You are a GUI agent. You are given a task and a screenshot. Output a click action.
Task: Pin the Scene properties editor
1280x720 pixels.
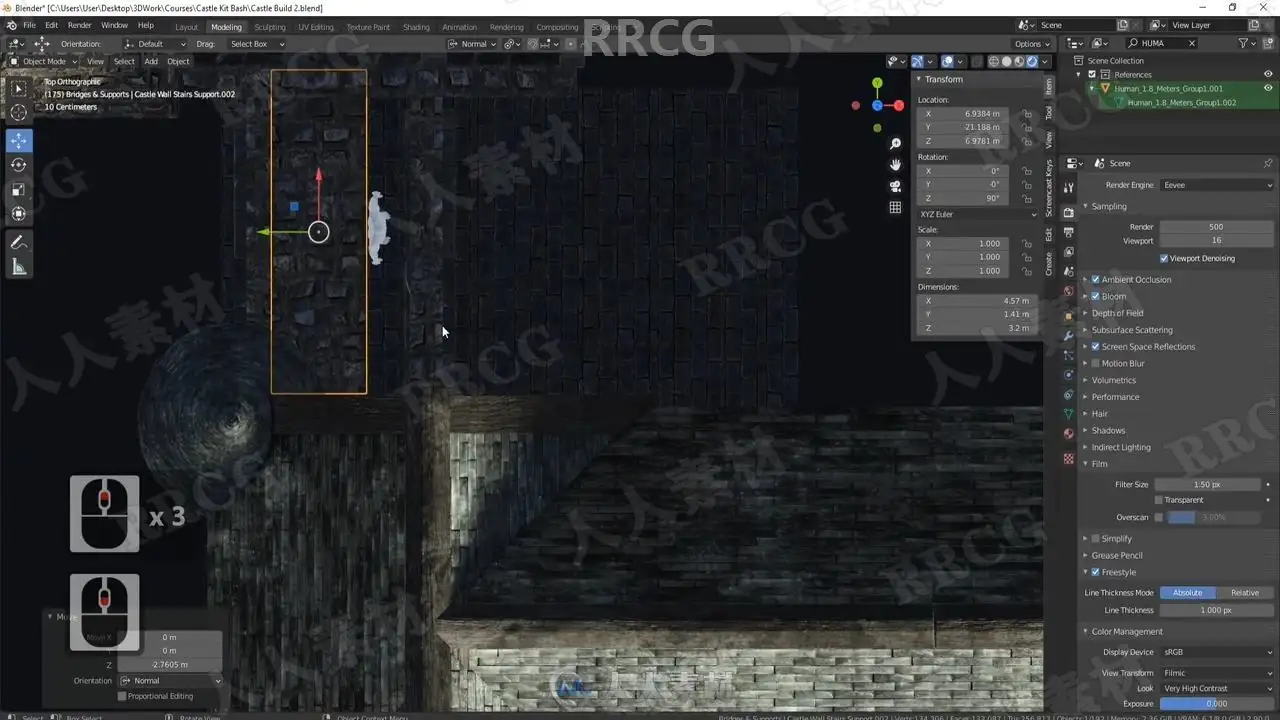click(1268, 163)
